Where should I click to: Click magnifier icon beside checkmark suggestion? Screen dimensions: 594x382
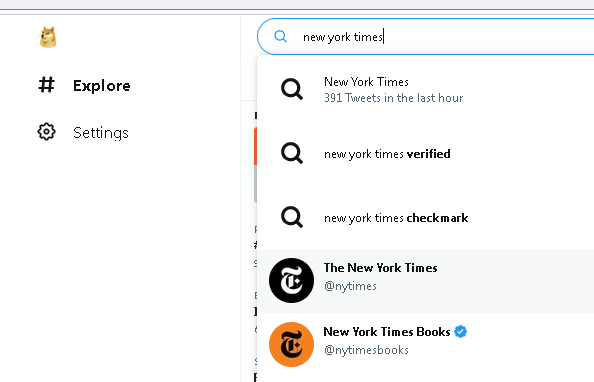[292, 217]
